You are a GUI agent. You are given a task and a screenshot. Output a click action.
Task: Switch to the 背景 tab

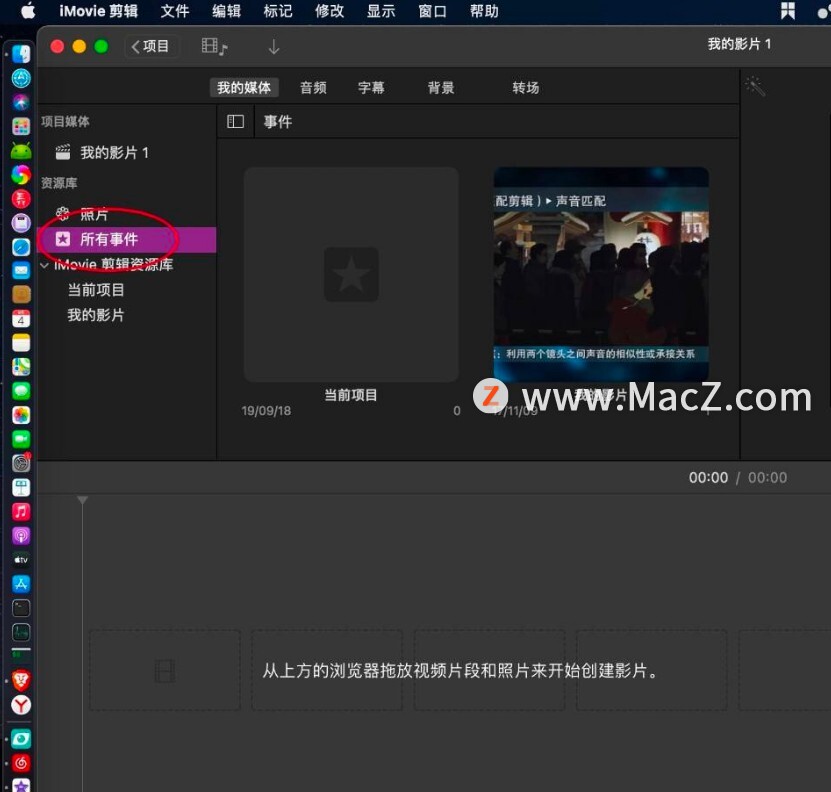click(x=441, y=87)
